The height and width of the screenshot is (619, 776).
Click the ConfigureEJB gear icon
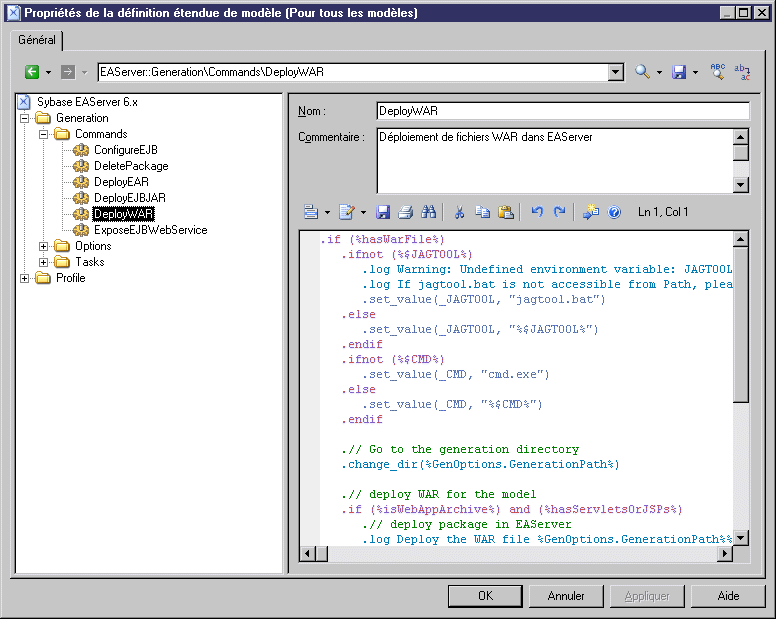pyautogui.click(x=81, y=150)
